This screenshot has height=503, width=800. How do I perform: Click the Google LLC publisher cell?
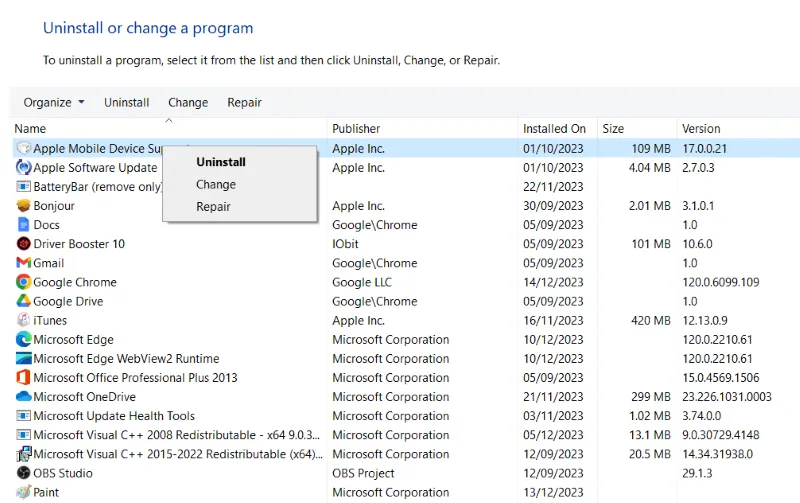(362, 282)
